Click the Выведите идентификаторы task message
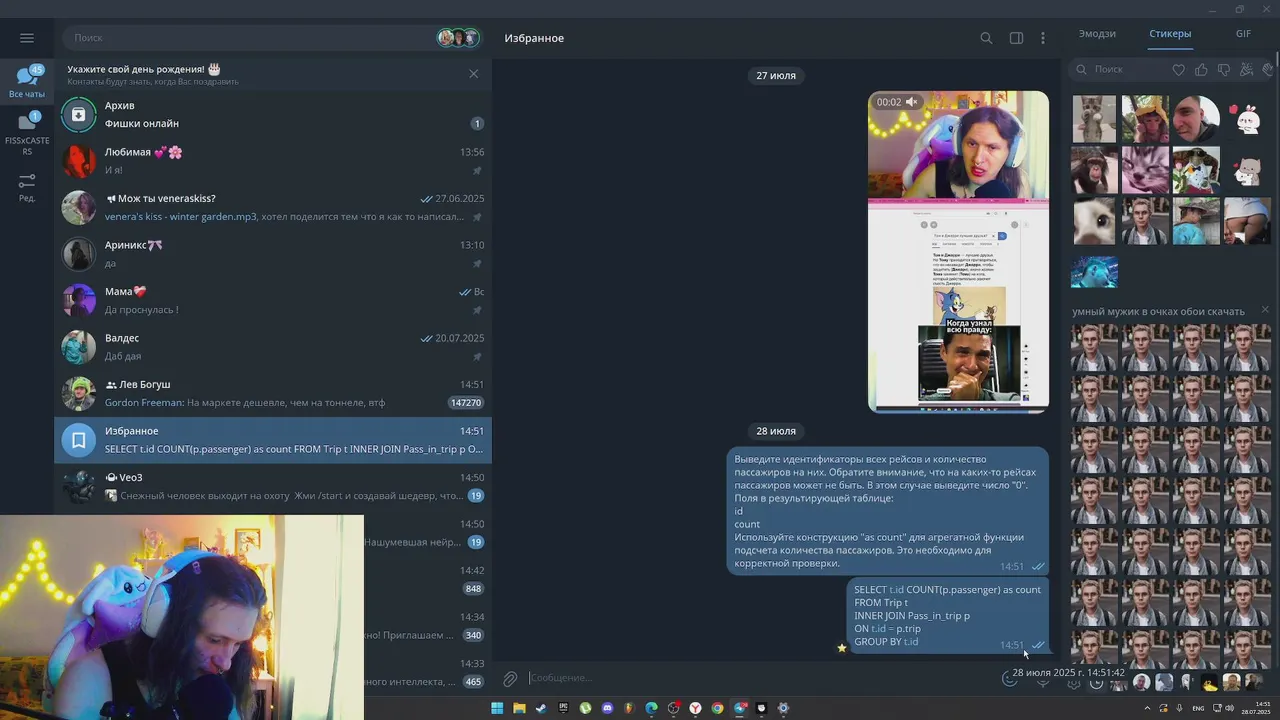The image size is (1280, 720). coord(887,511)
